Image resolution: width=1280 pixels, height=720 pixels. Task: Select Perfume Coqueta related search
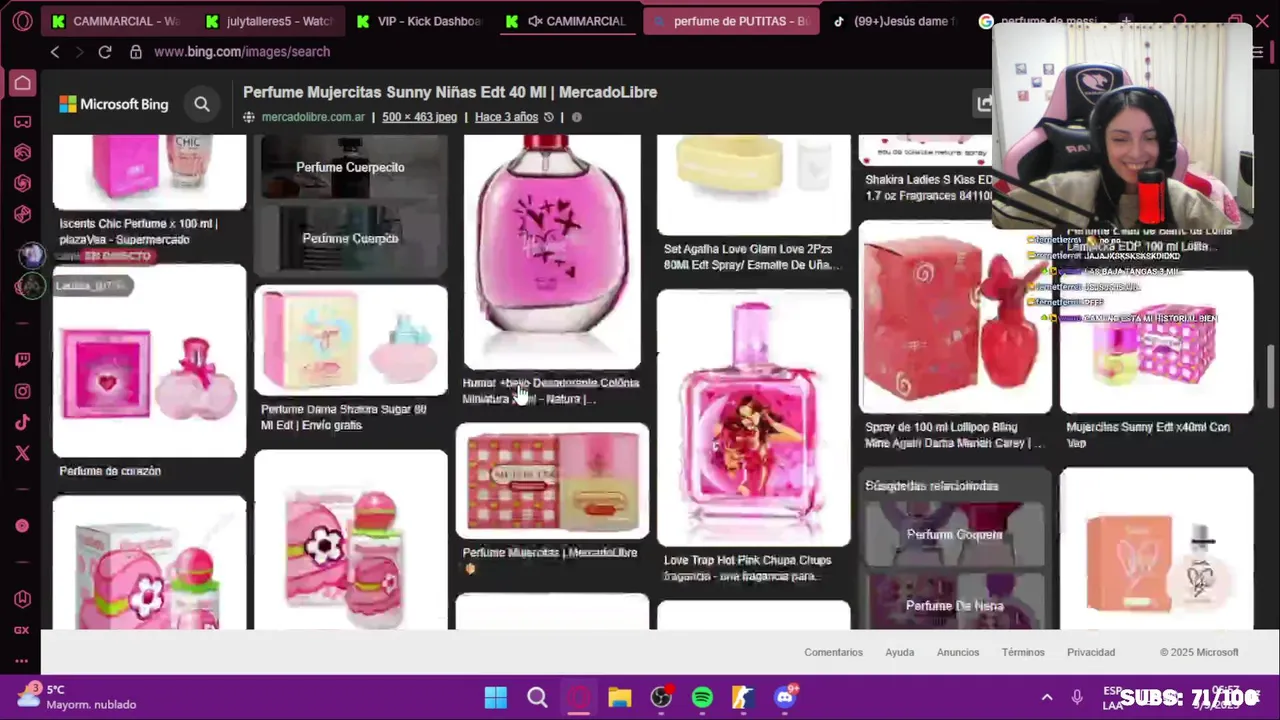954,534
